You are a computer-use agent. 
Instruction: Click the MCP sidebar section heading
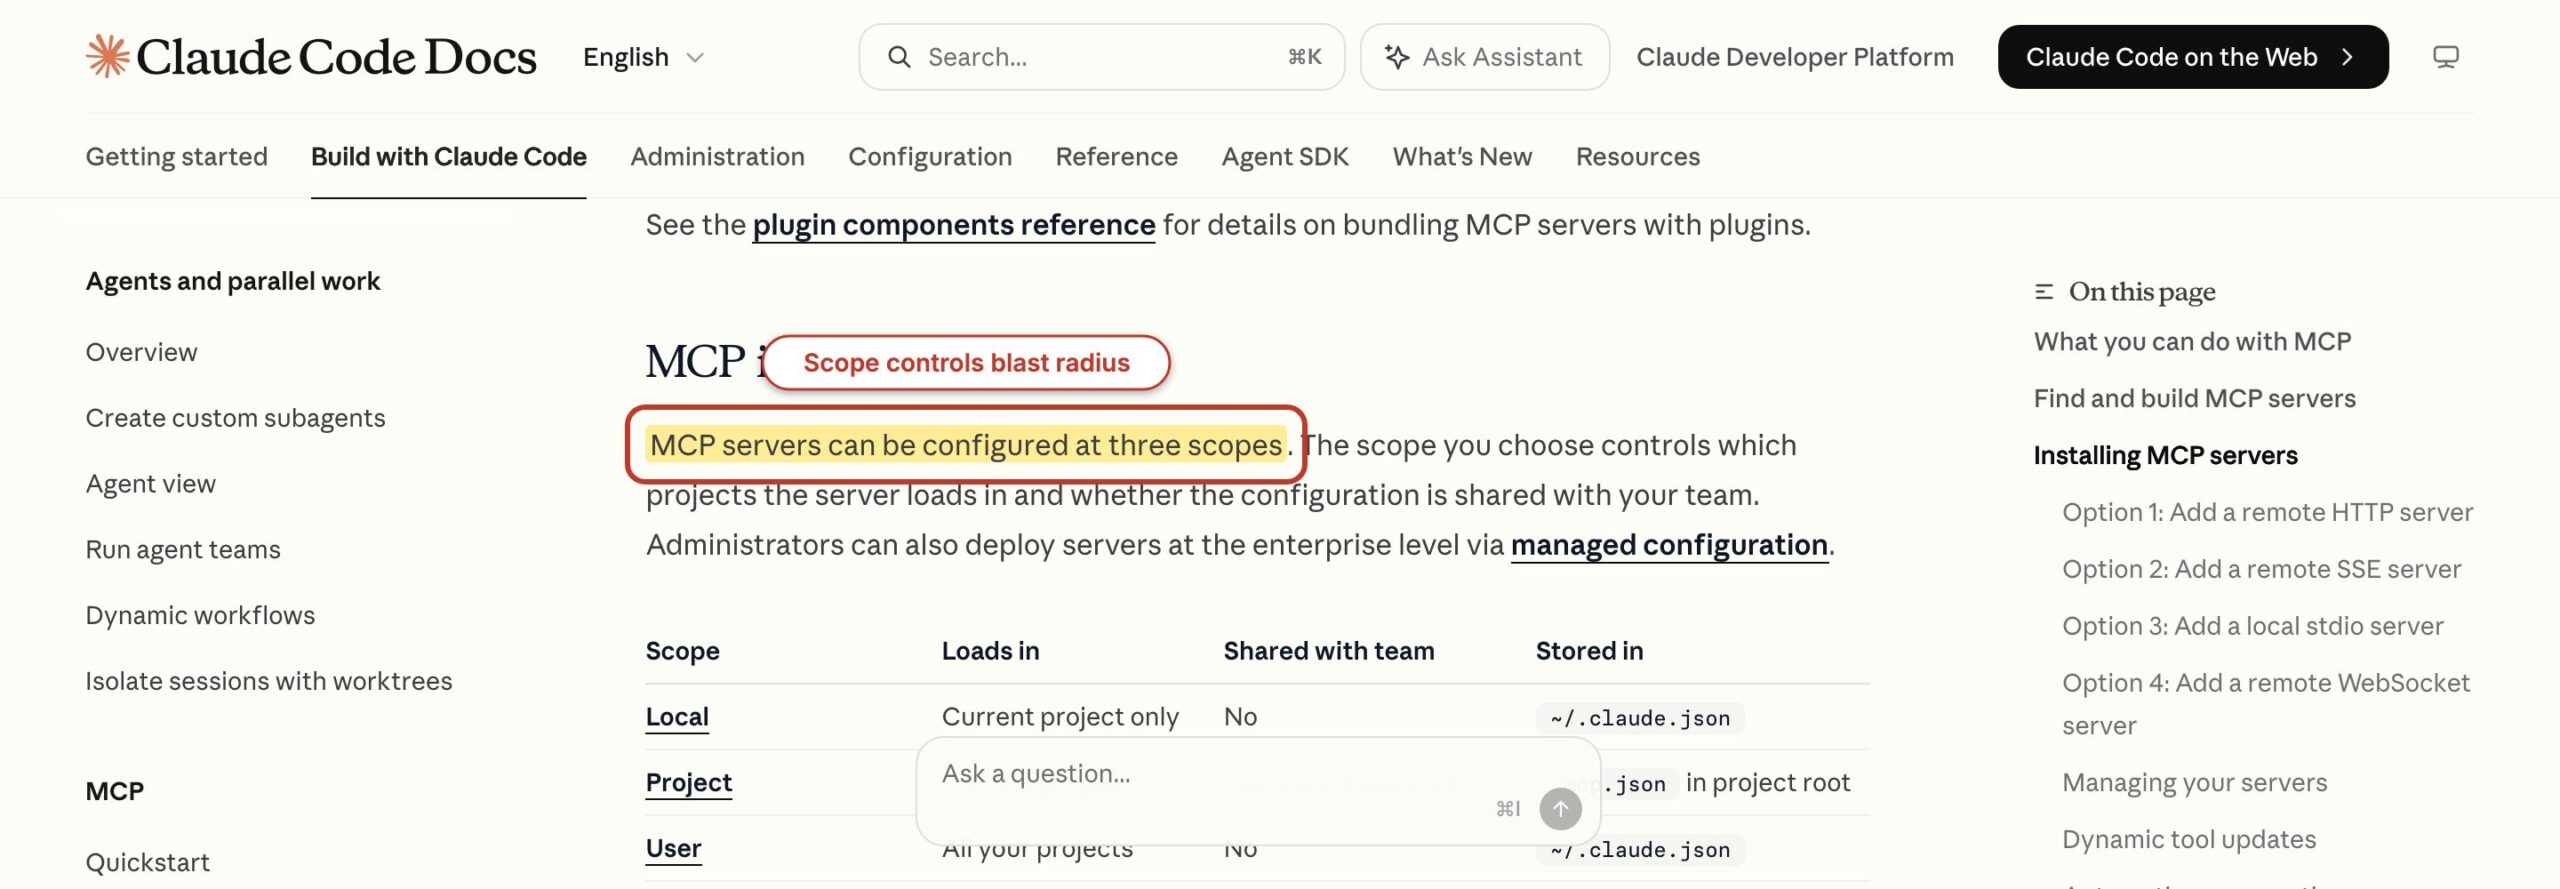(114, 792)
